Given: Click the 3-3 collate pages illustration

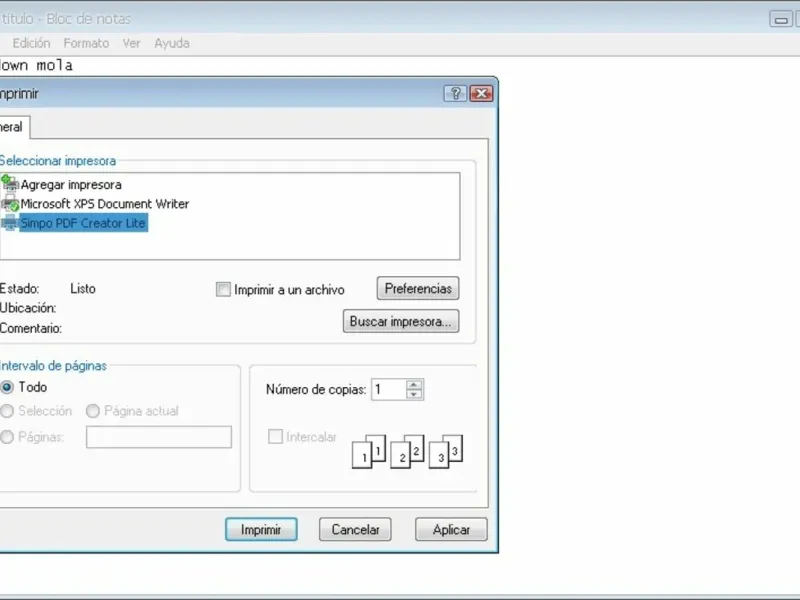Looking at the screenshot, I should coord(445,451).
